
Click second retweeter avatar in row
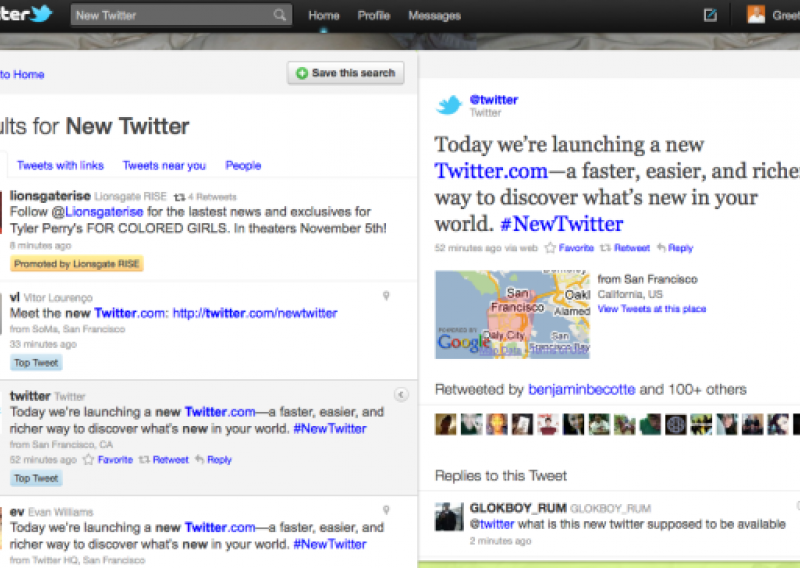[471, 424]
